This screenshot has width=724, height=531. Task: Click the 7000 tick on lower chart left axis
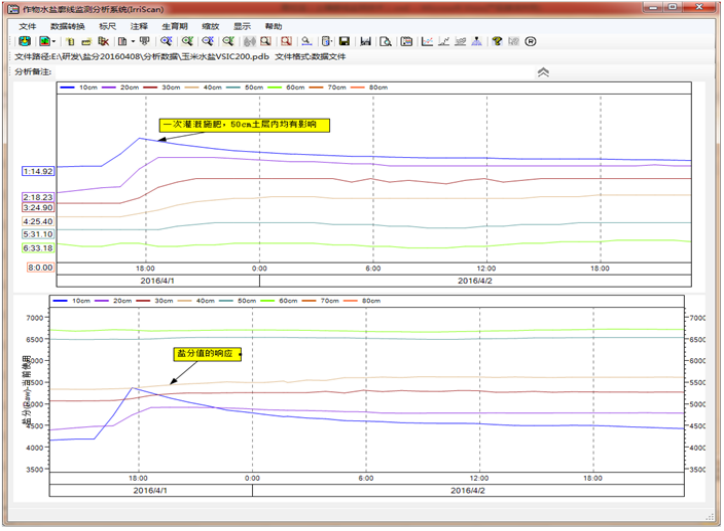pyautogui.click(x=35, y=318)
